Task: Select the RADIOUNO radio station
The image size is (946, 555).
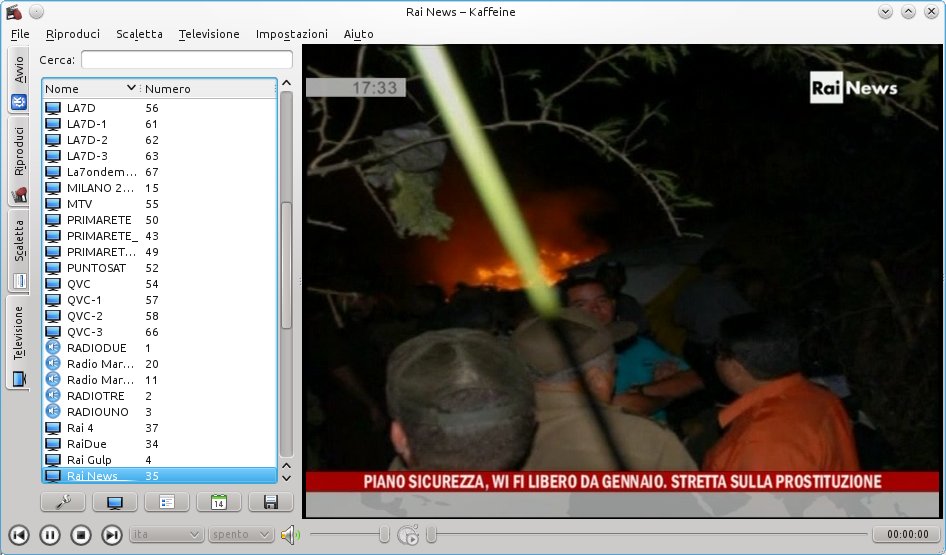Action: coord(159,411)
